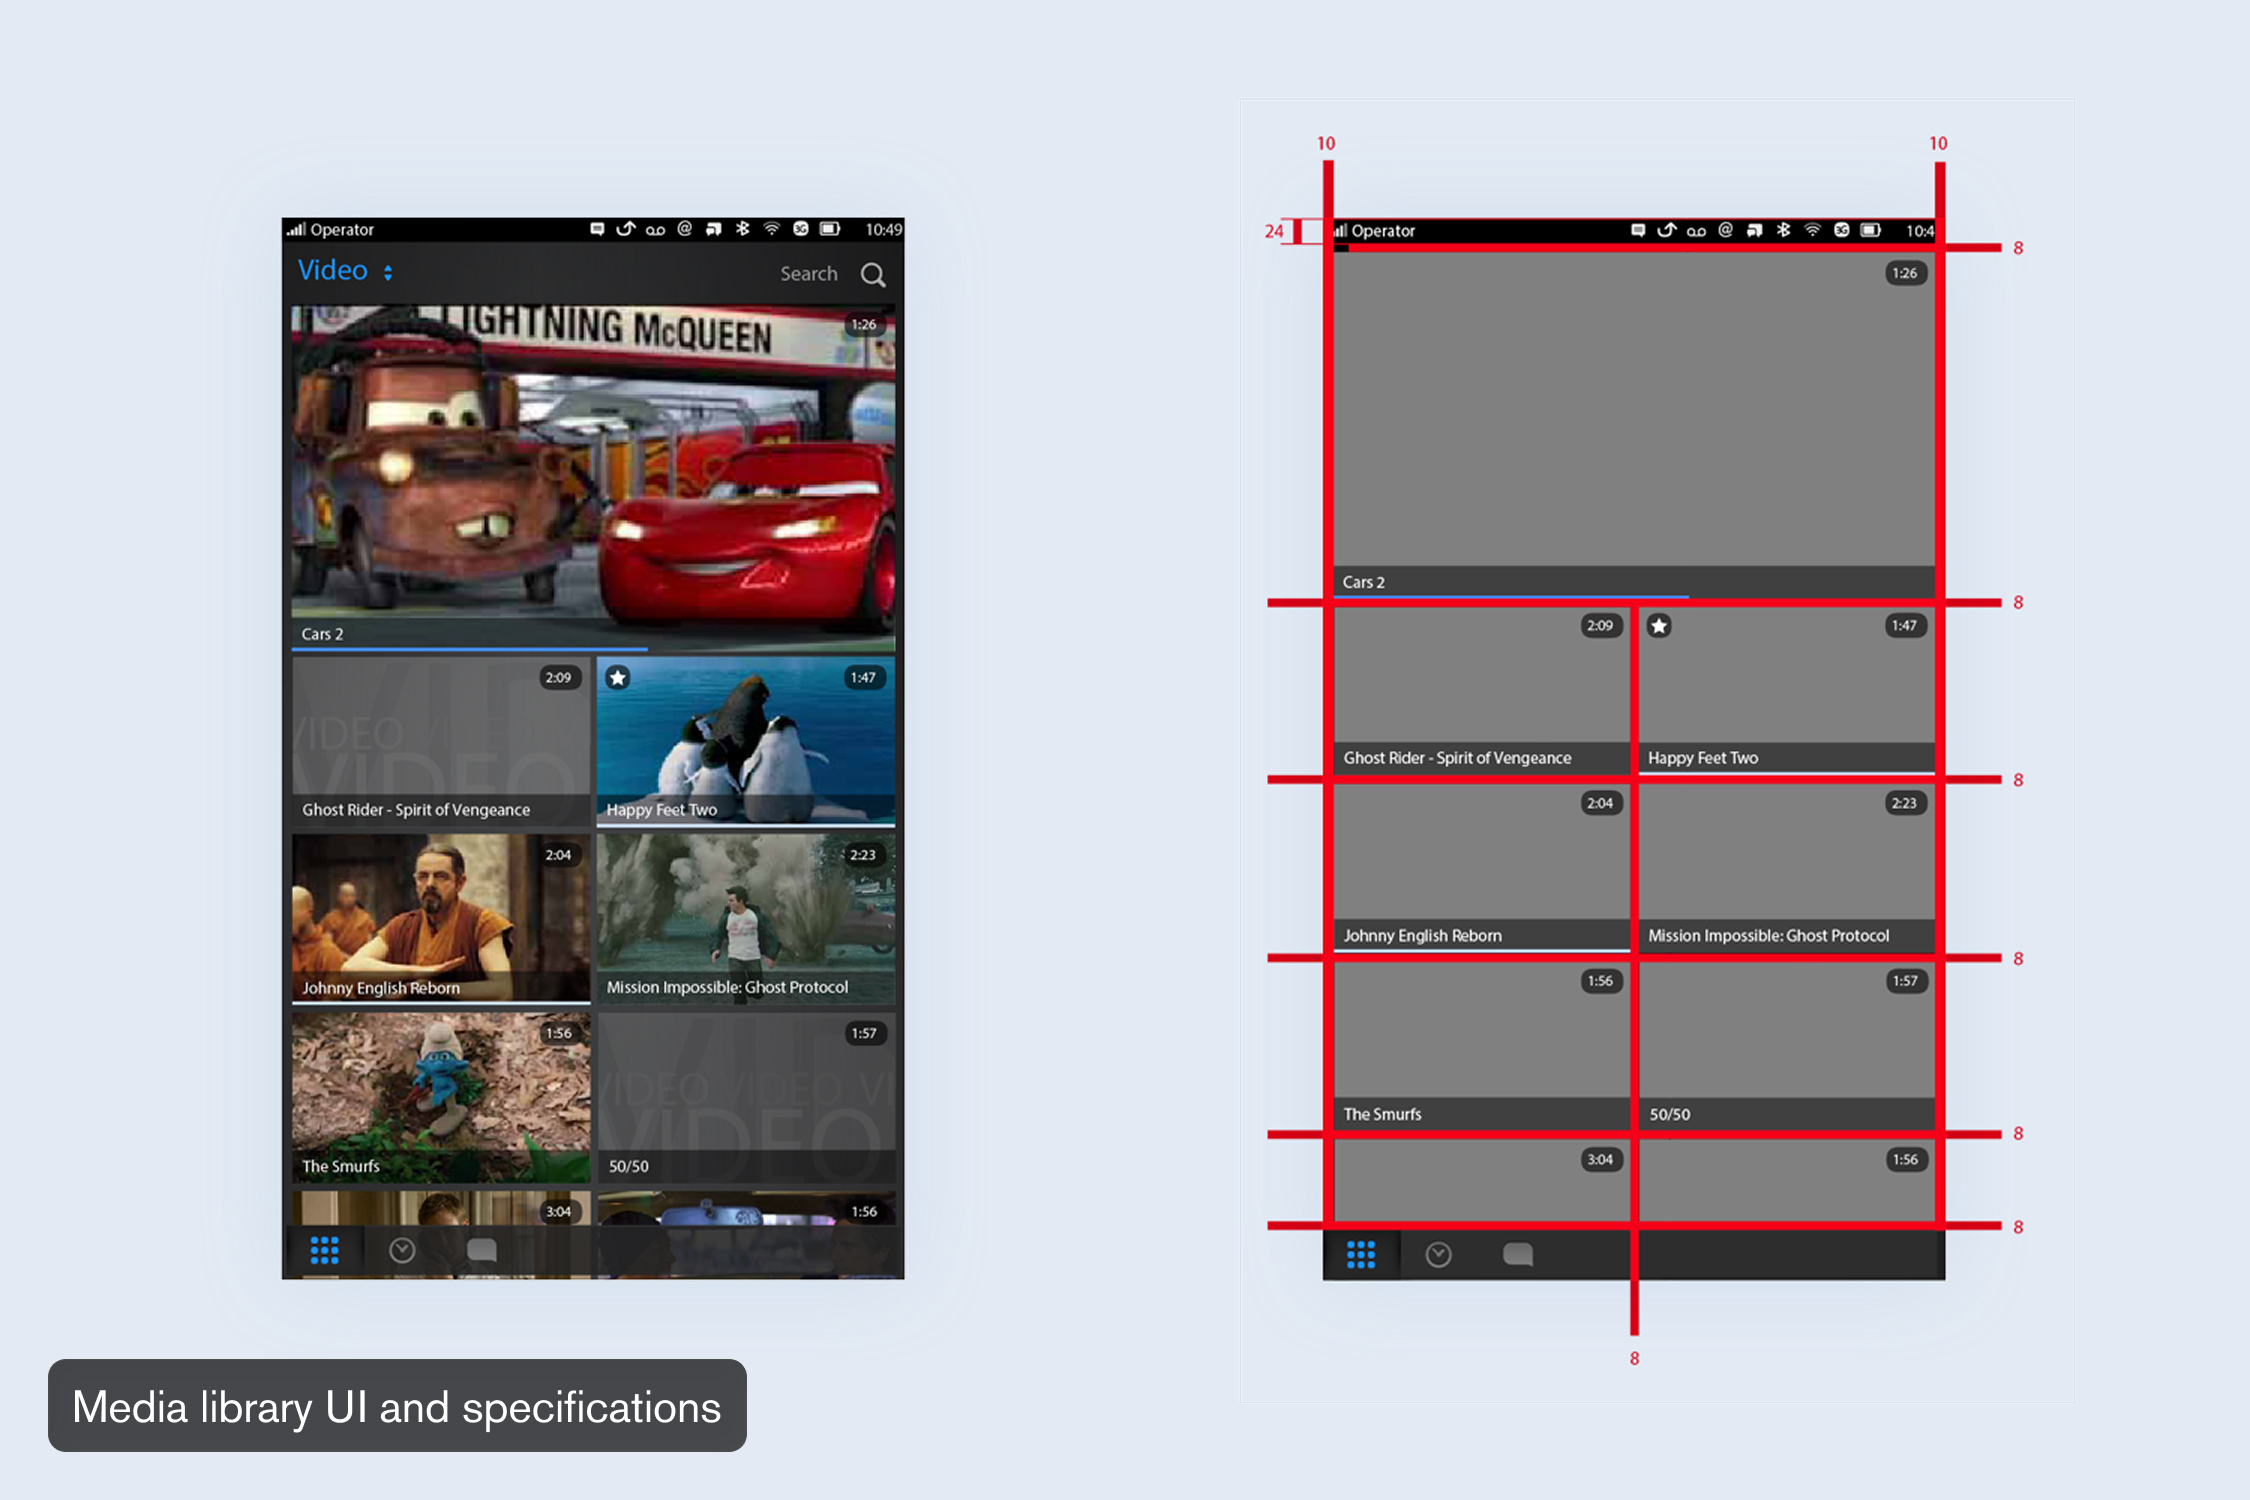Click the 2:23 duration badge in spec mockup
Screen dimensions: 2250x1500
(x=1905, y=803)
